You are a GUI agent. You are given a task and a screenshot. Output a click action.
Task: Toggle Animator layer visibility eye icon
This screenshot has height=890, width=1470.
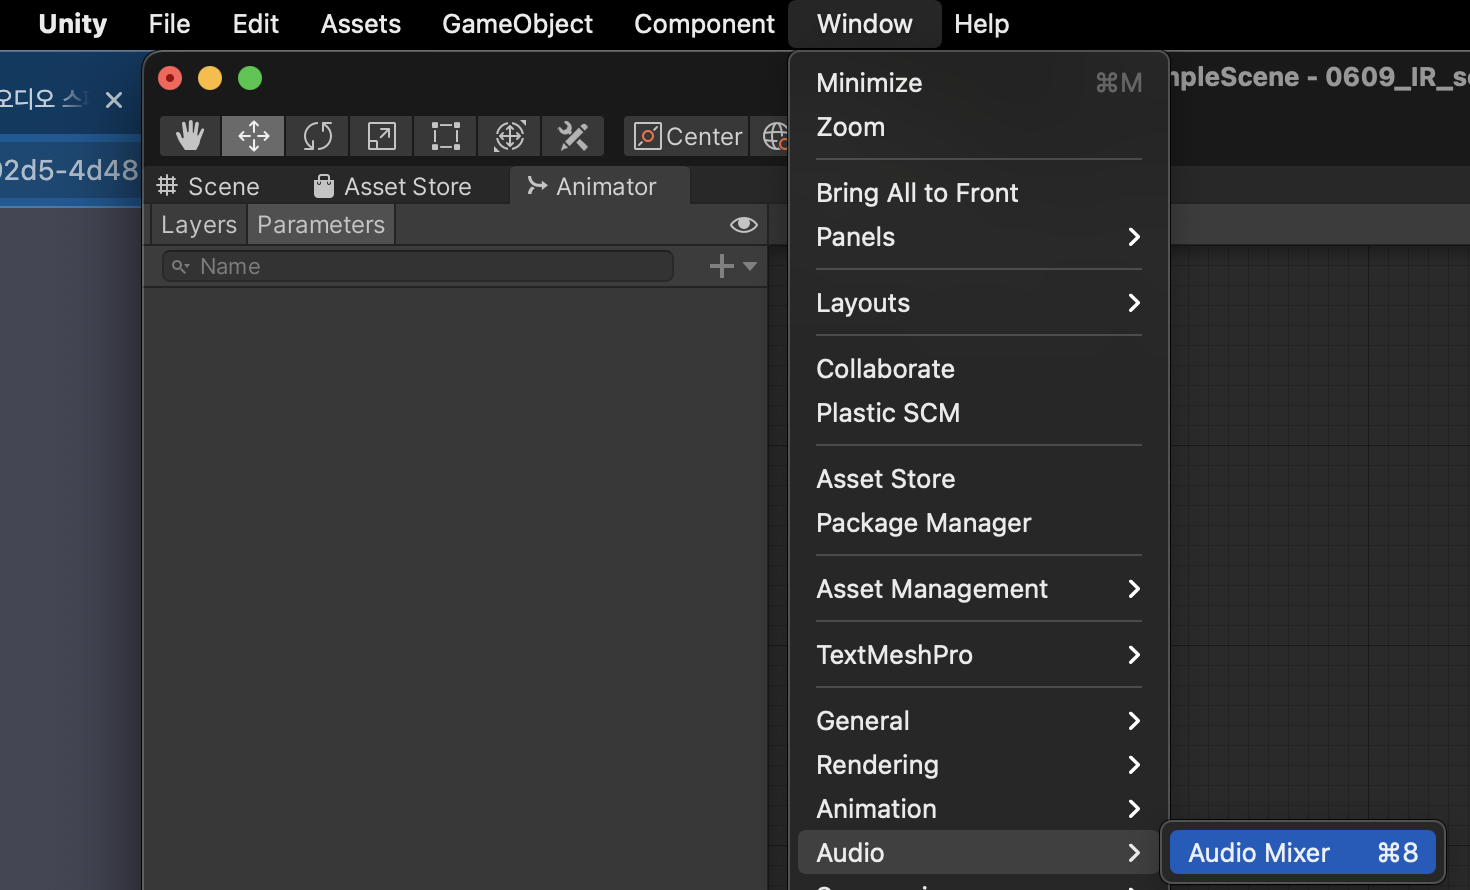coord(743,225)
